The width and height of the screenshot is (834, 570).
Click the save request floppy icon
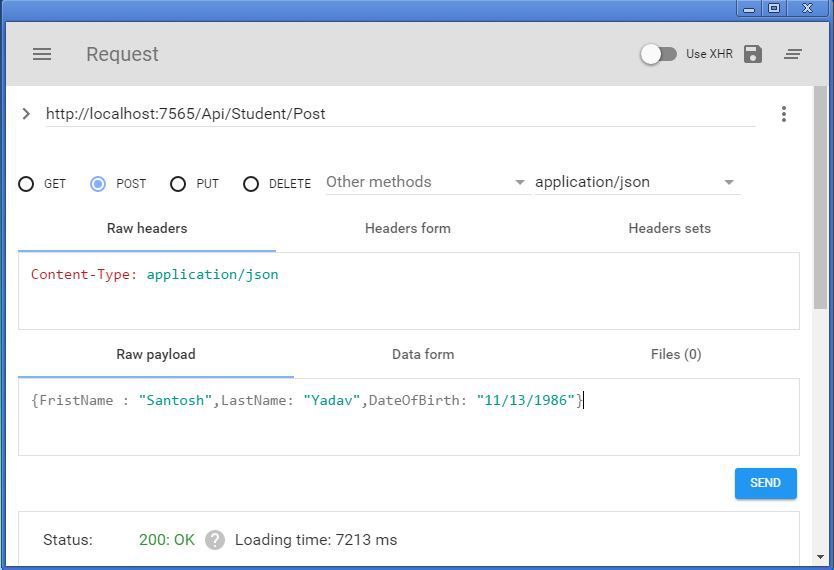pyautogui.click(x=753, y=54)
